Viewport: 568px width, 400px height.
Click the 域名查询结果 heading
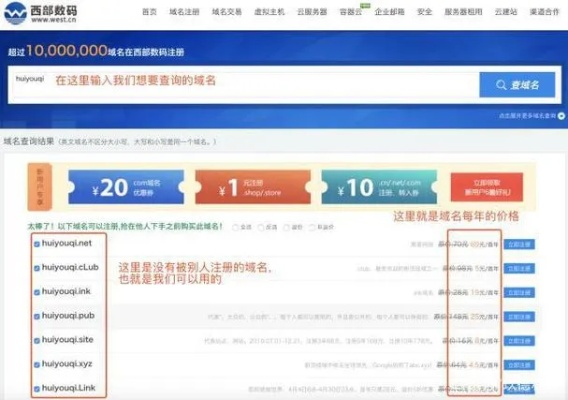pyautogui.click(x=29, y=141)
